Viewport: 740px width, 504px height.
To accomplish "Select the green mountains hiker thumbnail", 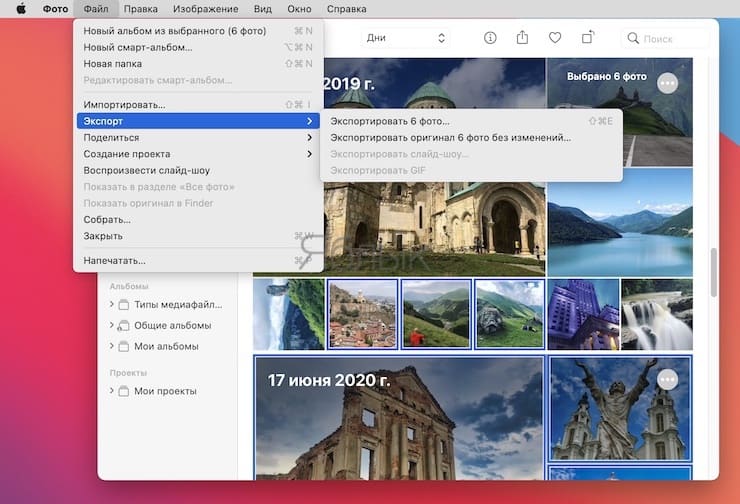I will [x=436, y=314].
